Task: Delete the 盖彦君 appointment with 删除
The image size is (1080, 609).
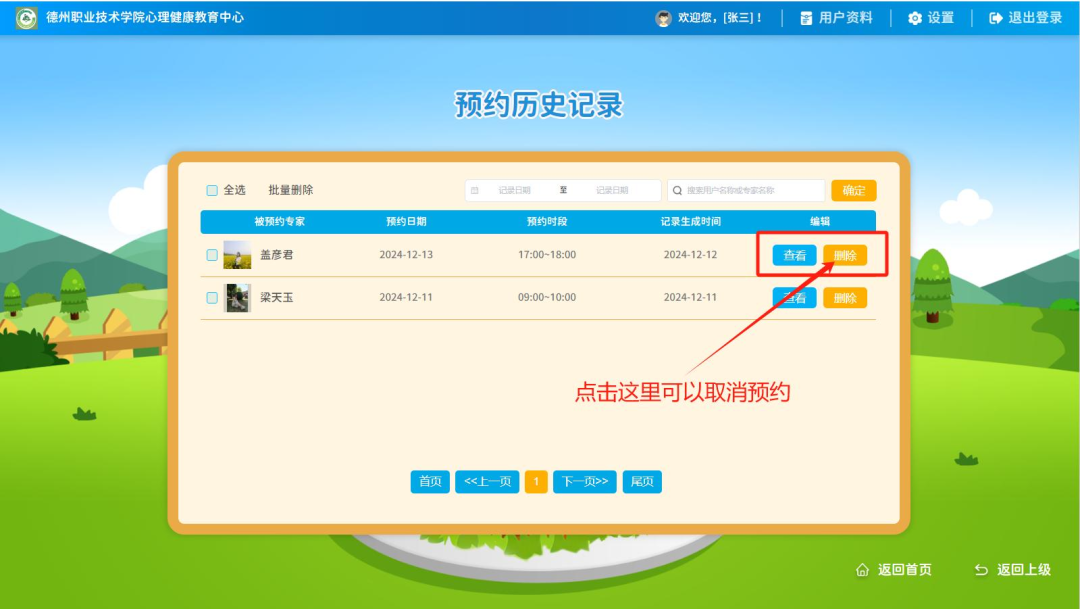Action: pos(845,256)
